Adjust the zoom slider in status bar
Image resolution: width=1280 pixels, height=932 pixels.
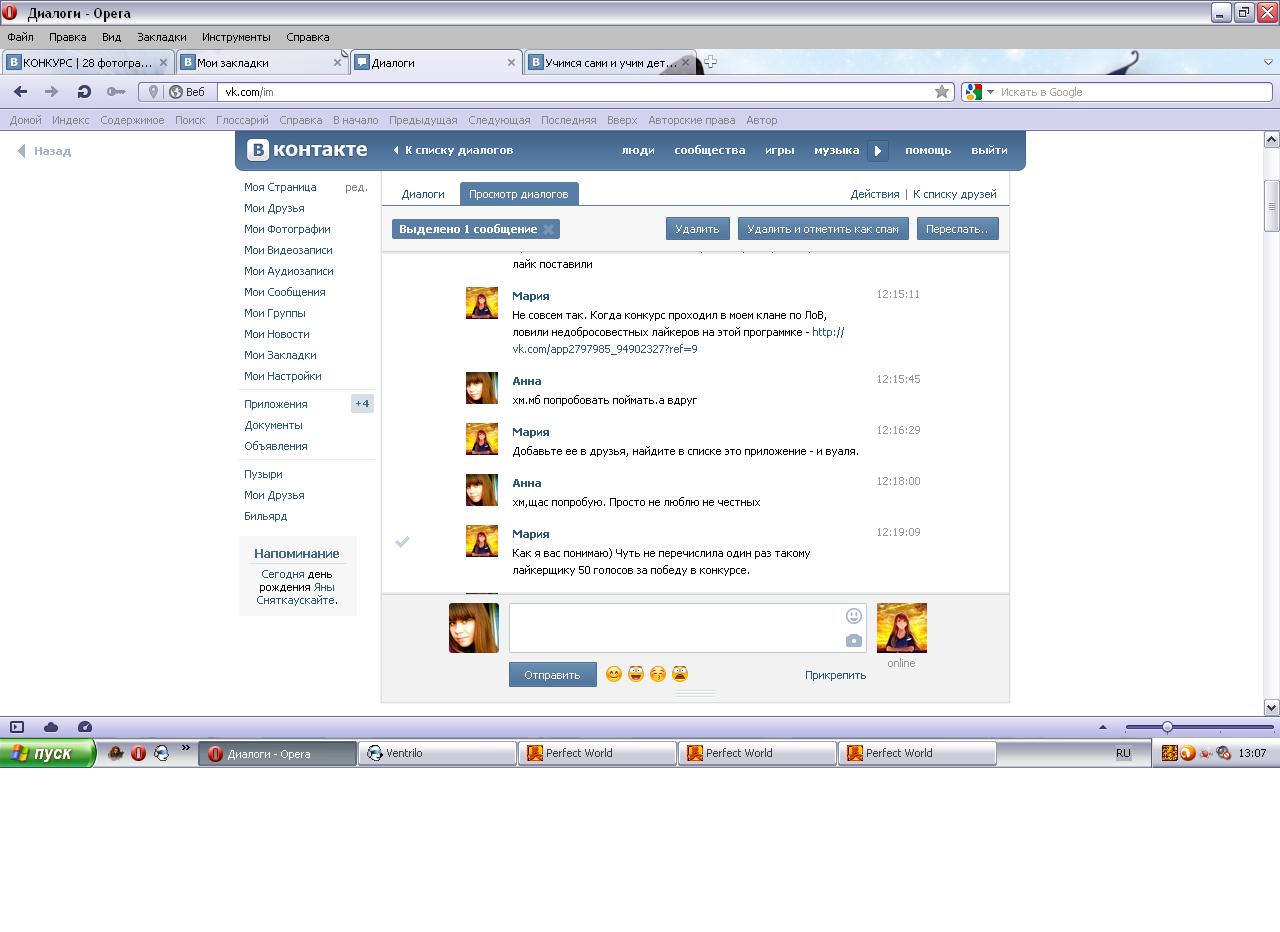coord(1166,727)
